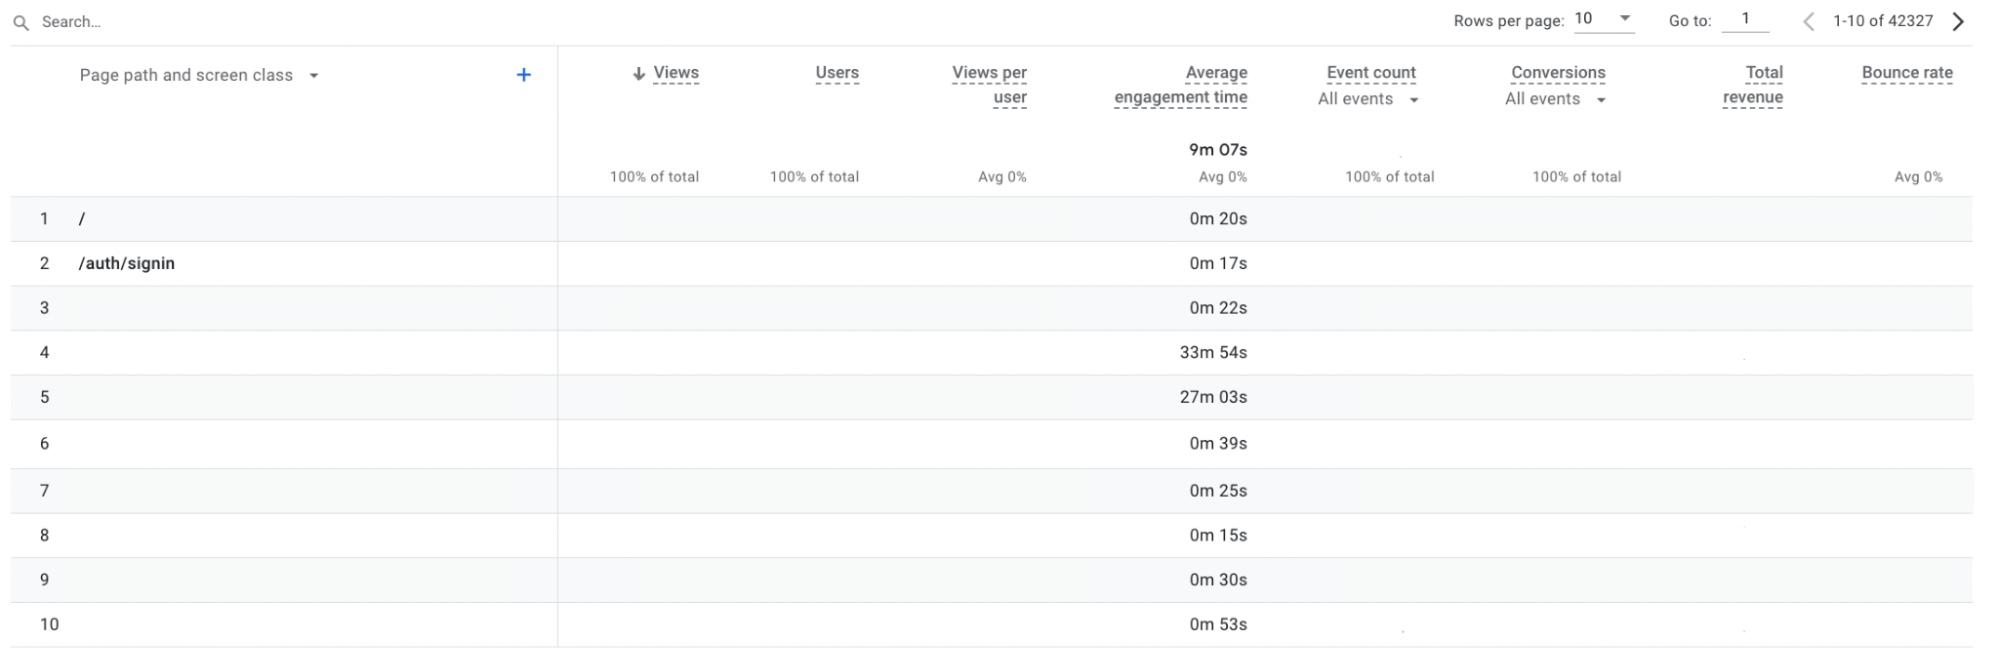Click the Go to page number field
The image size is (1999, 658).
click(1746, 19)
